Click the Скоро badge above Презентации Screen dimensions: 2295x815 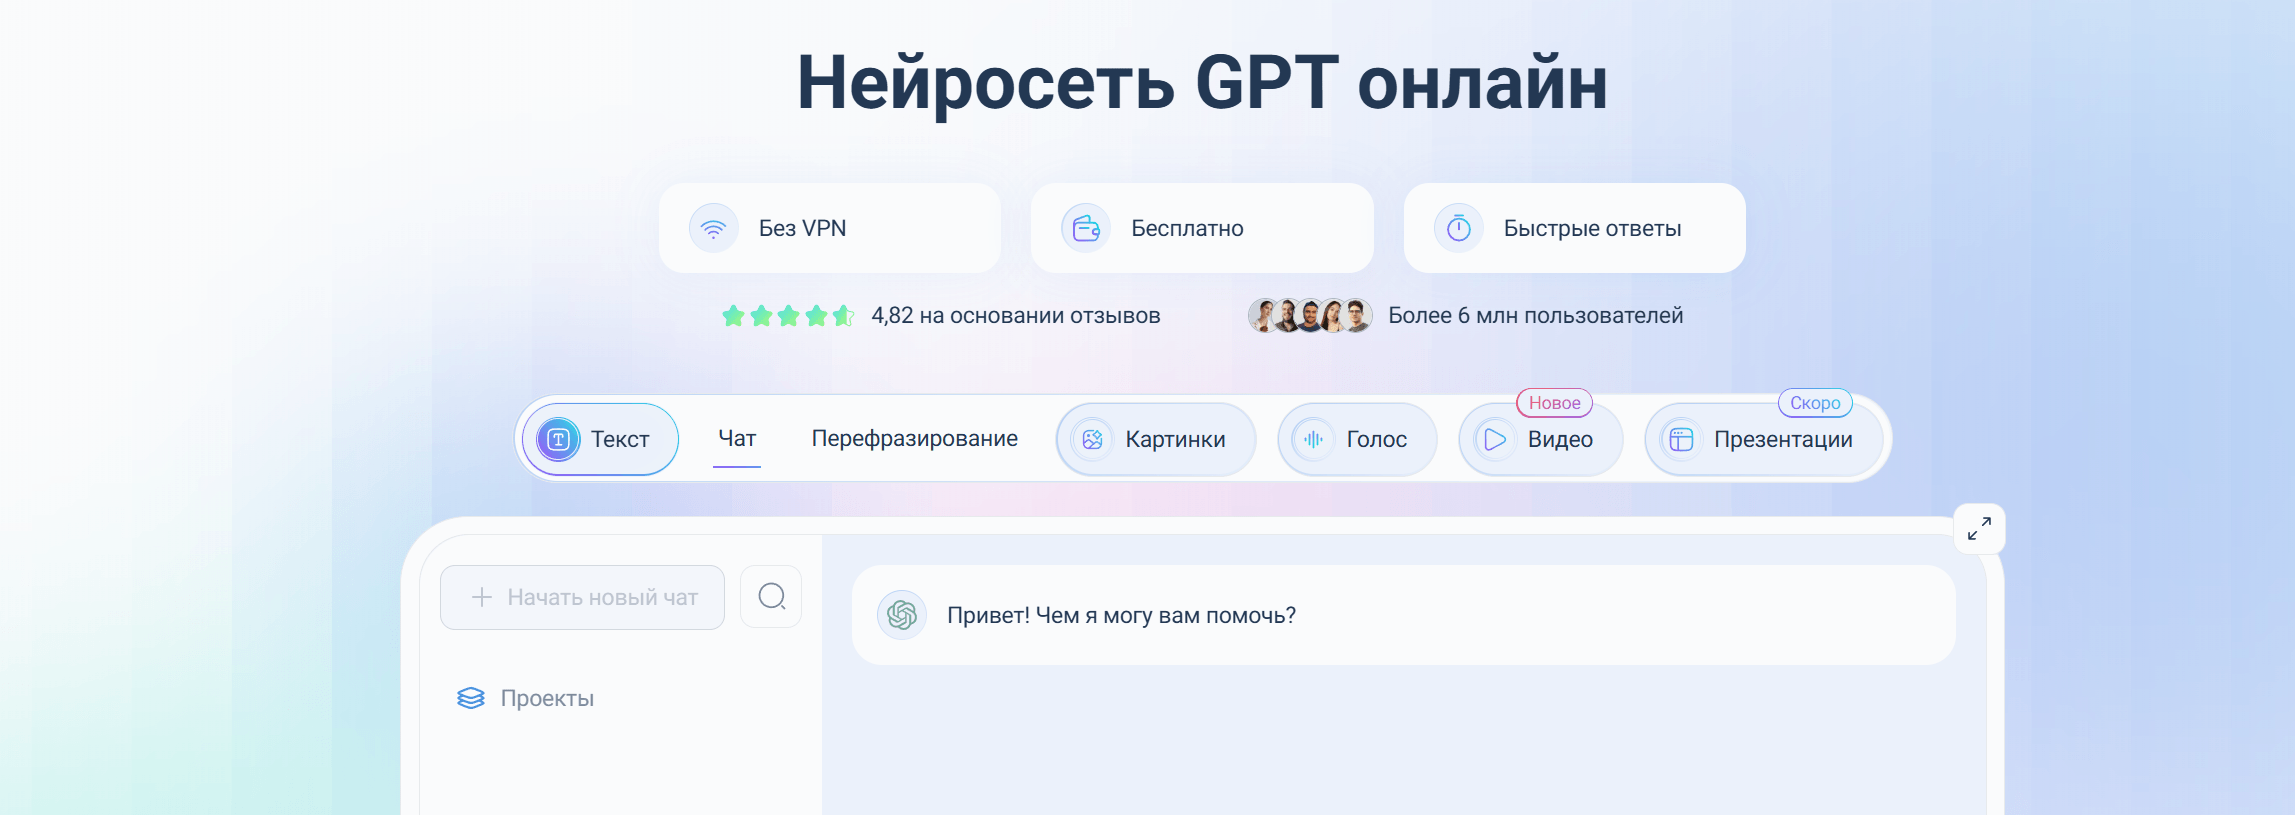(1815, 403)
